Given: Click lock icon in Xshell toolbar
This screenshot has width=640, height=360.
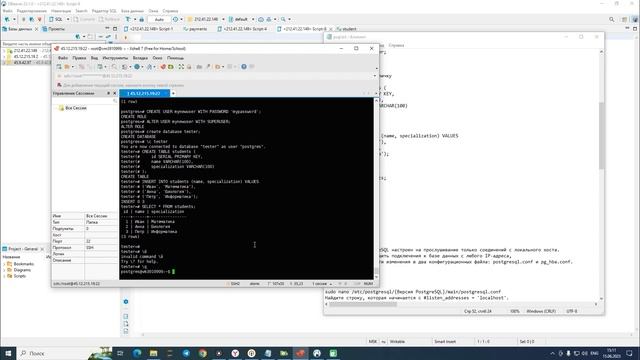Looking at the screenshot, I should click(x=189, y=67).
